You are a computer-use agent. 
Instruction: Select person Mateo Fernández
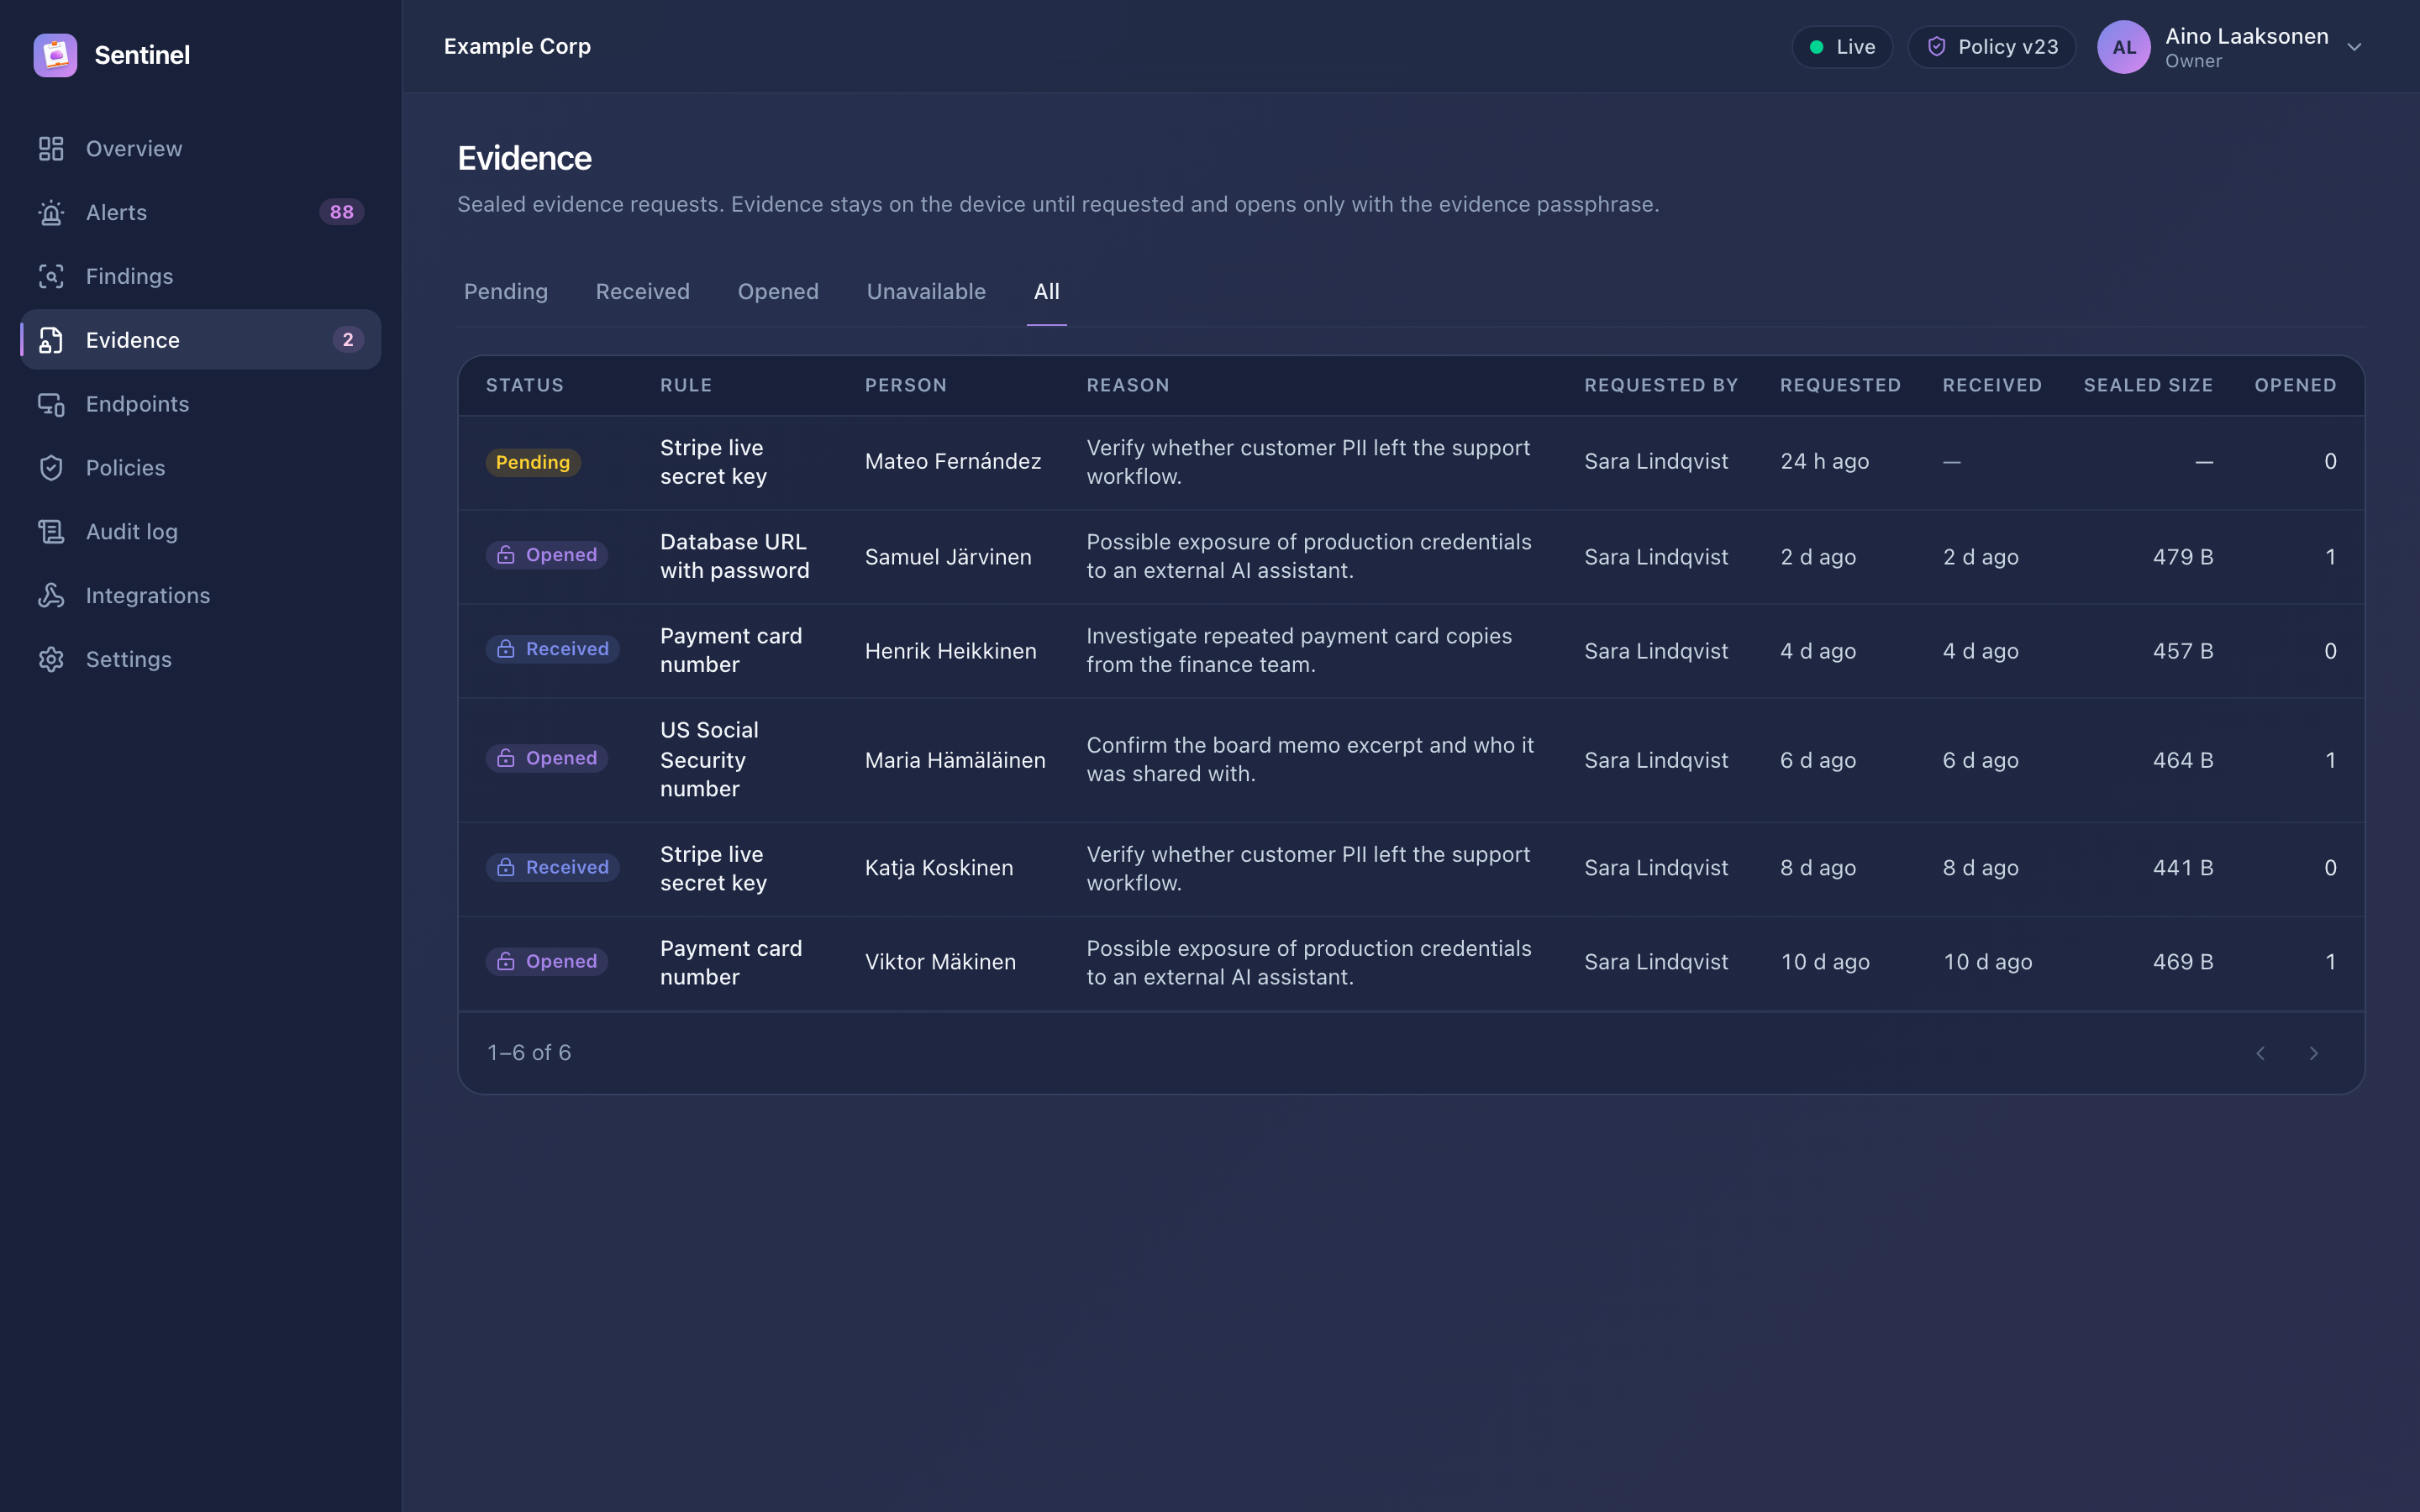point(953,461)
